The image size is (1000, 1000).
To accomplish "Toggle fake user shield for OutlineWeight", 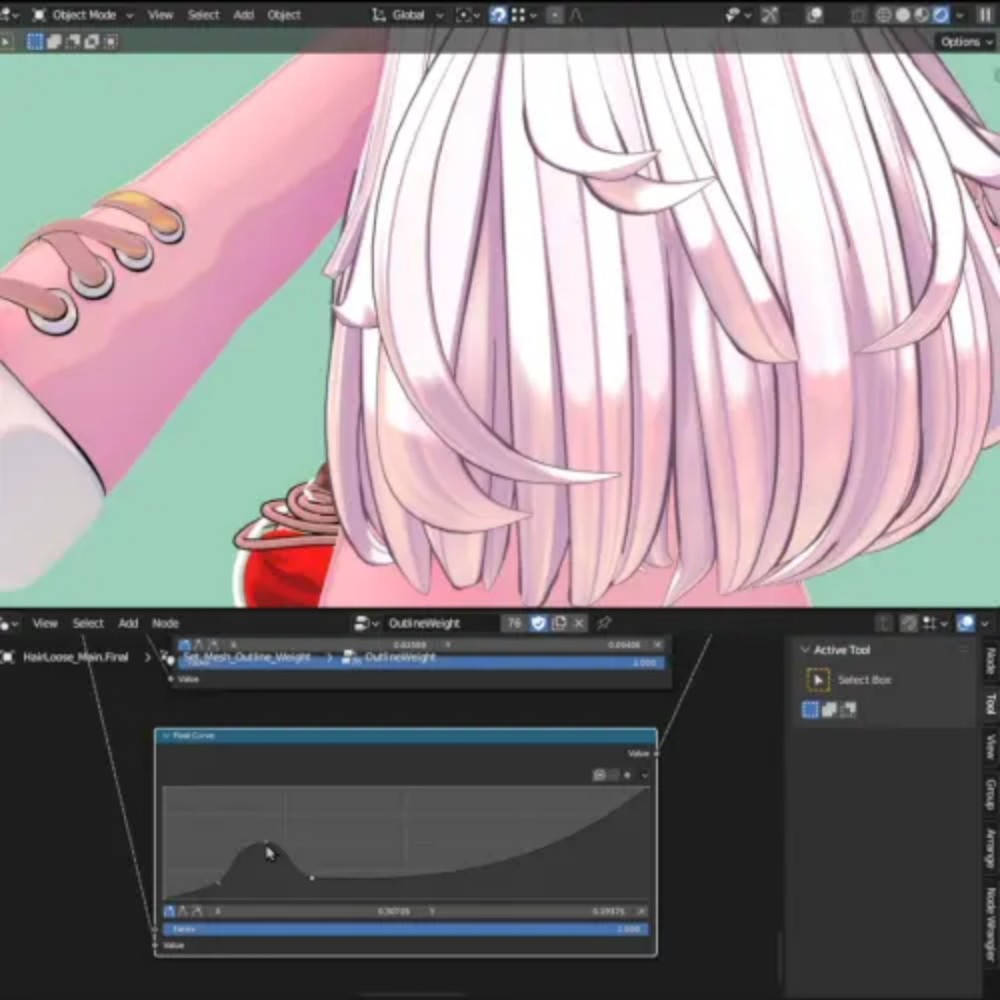I will point(538,623).
